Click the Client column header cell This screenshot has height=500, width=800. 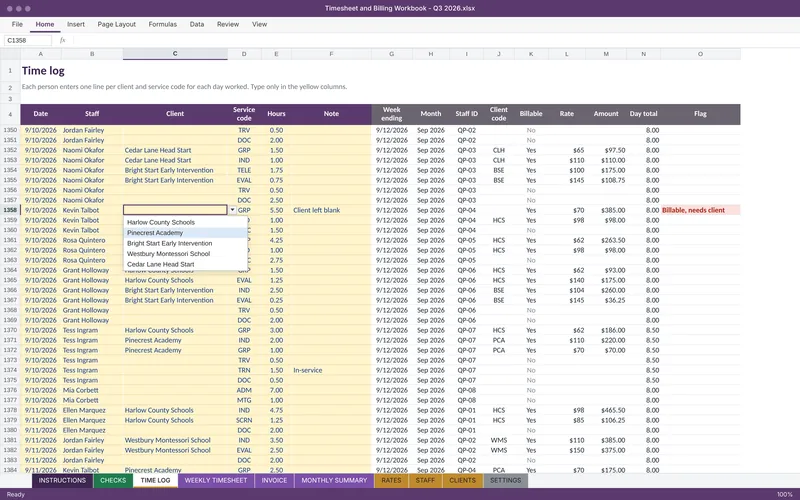click(175, 114)
